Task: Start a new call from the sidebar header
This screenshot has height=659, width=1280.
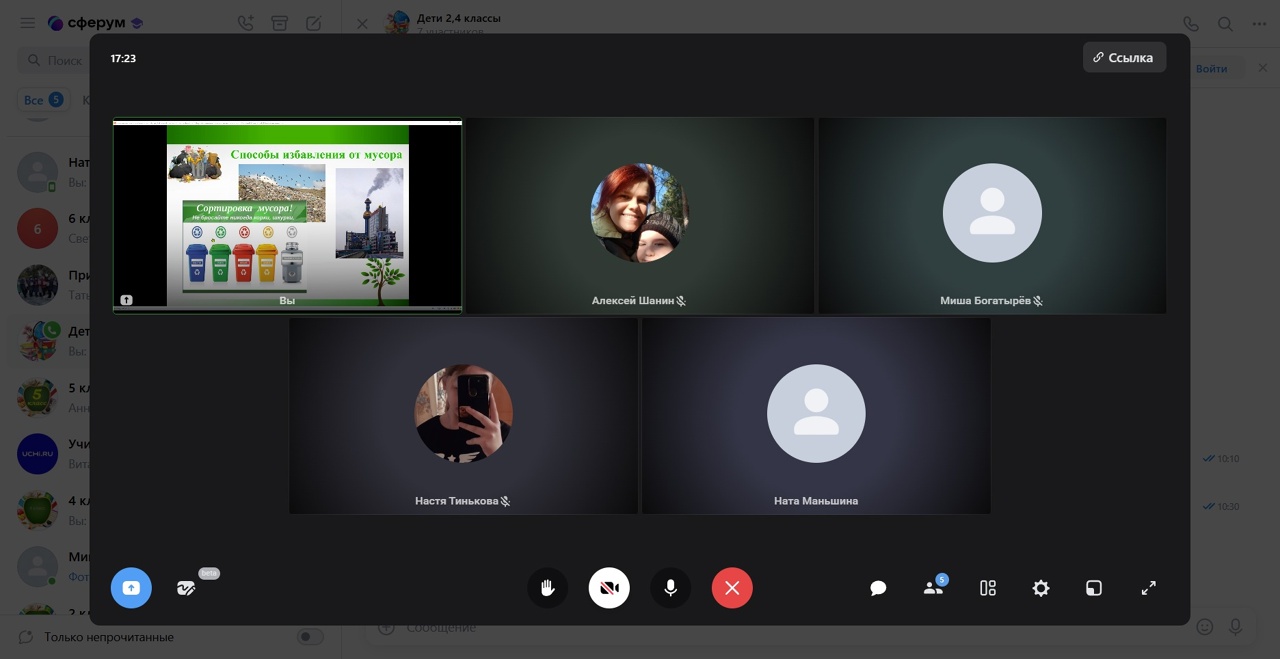Action: [x=245, y=23]
